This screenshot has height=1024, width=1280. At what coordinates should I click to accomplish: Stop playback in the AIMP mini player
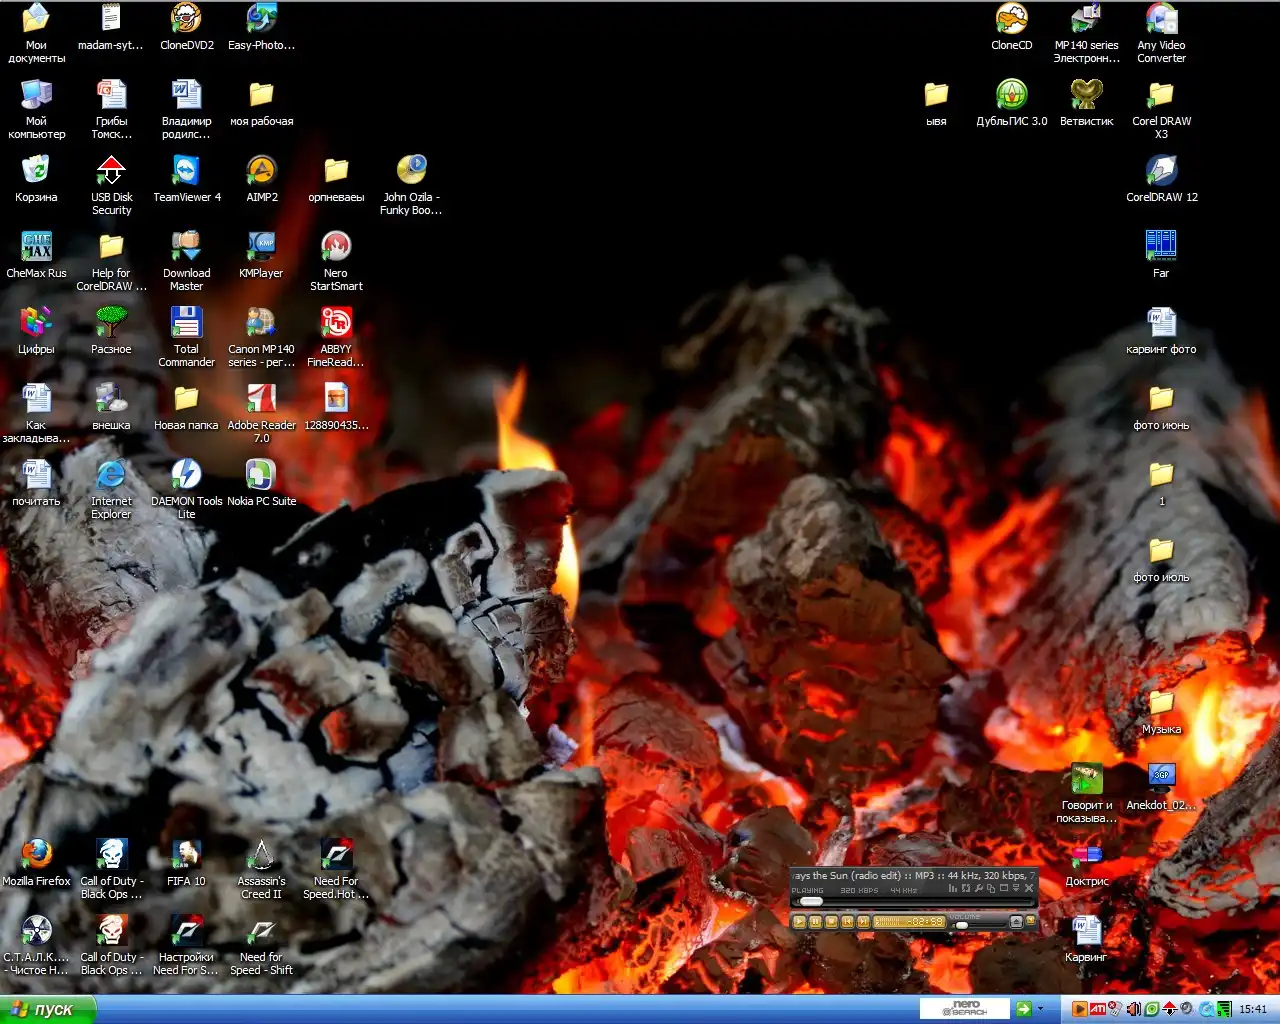pyautogui.click(x=831, y=921)
